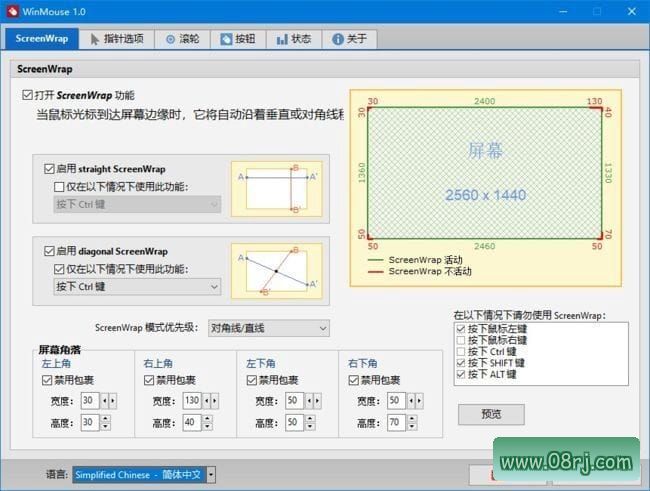
Task: Click the 右上角 高度 field showing 40
Action: pos(192,423)
